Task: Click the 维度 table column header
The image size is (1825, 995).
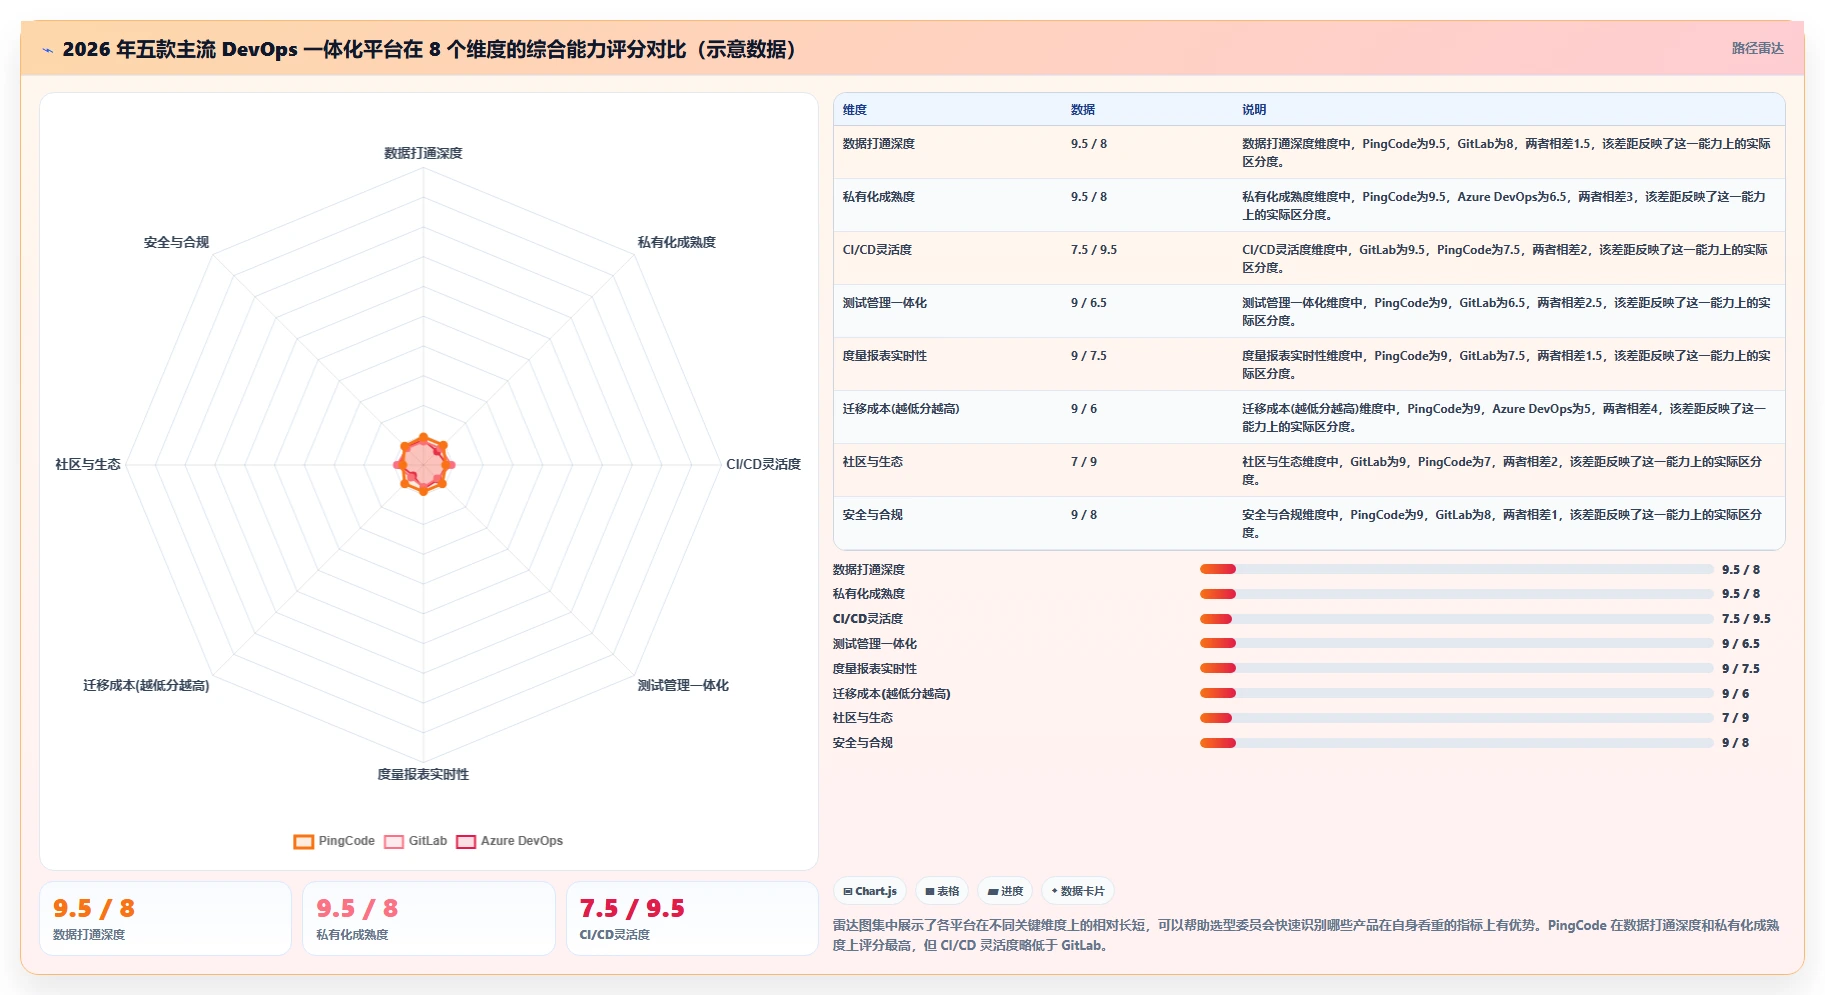Action: coord(855,110)
